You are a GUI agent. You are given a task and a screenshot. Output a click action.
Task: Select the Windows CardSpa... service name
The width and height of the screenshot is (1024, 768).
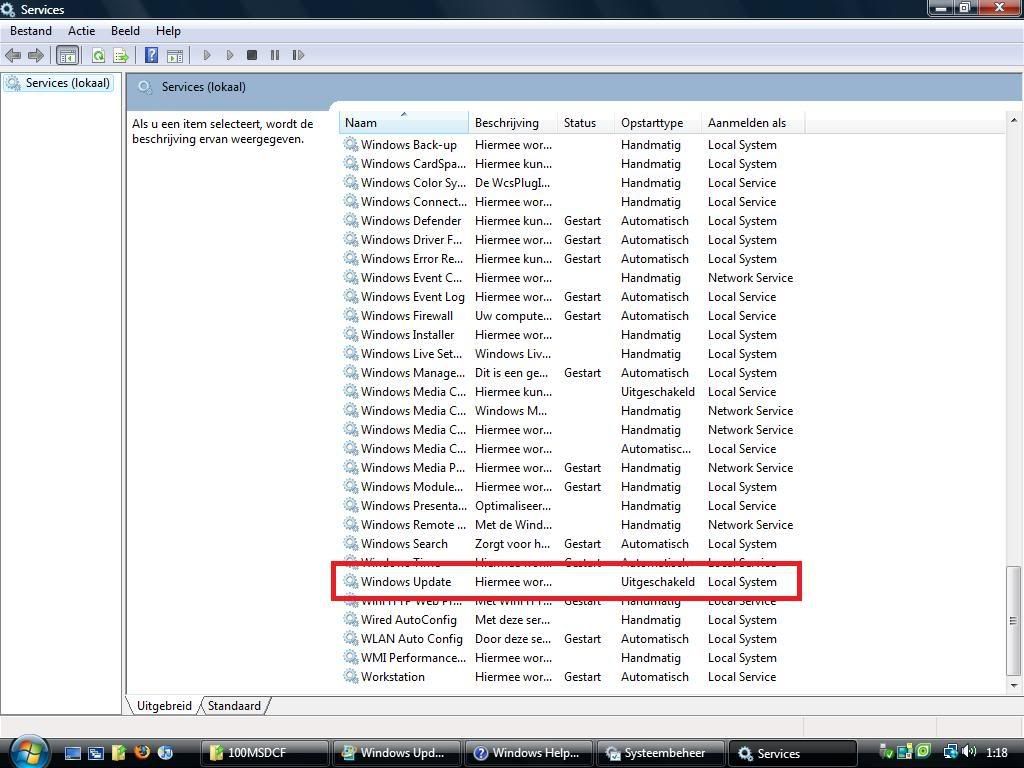[413, 163]
